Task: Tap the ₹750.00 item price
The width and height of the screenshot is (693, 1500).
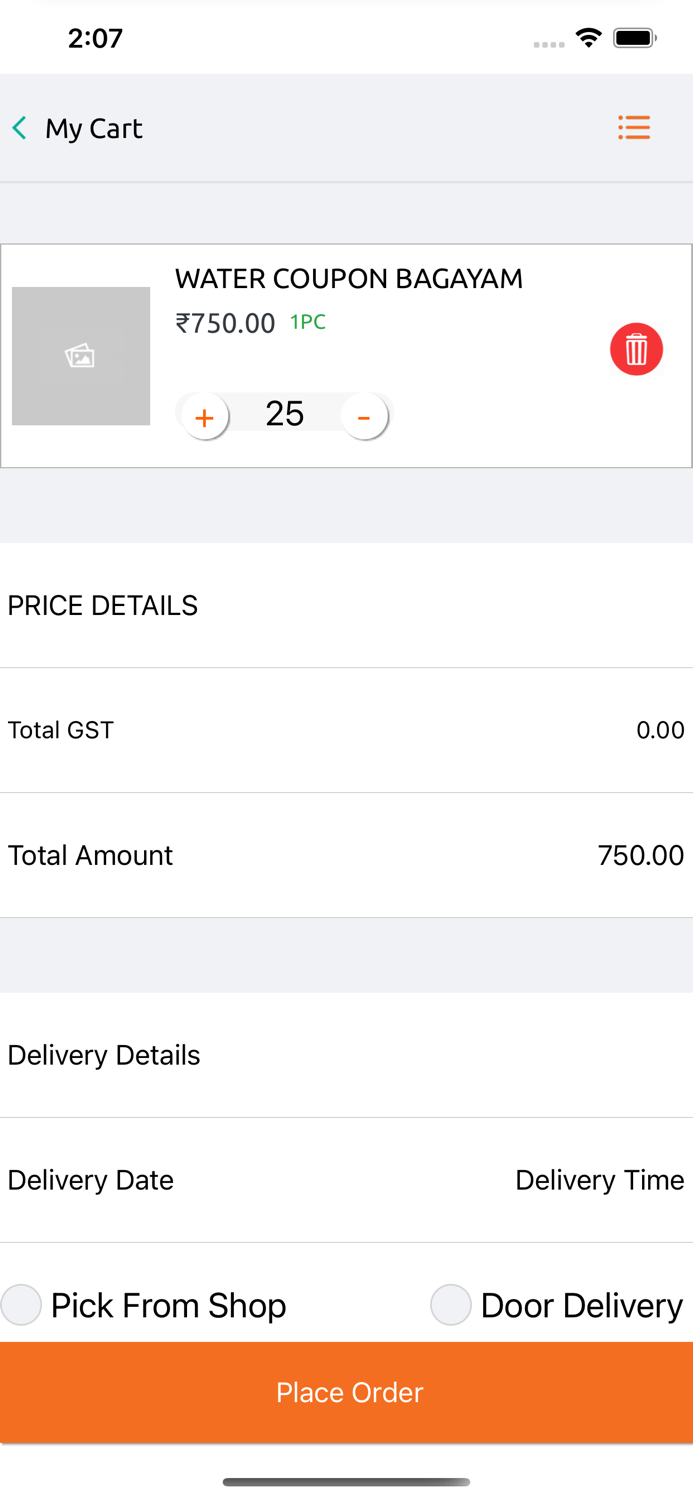Action: tap(225, 323)
